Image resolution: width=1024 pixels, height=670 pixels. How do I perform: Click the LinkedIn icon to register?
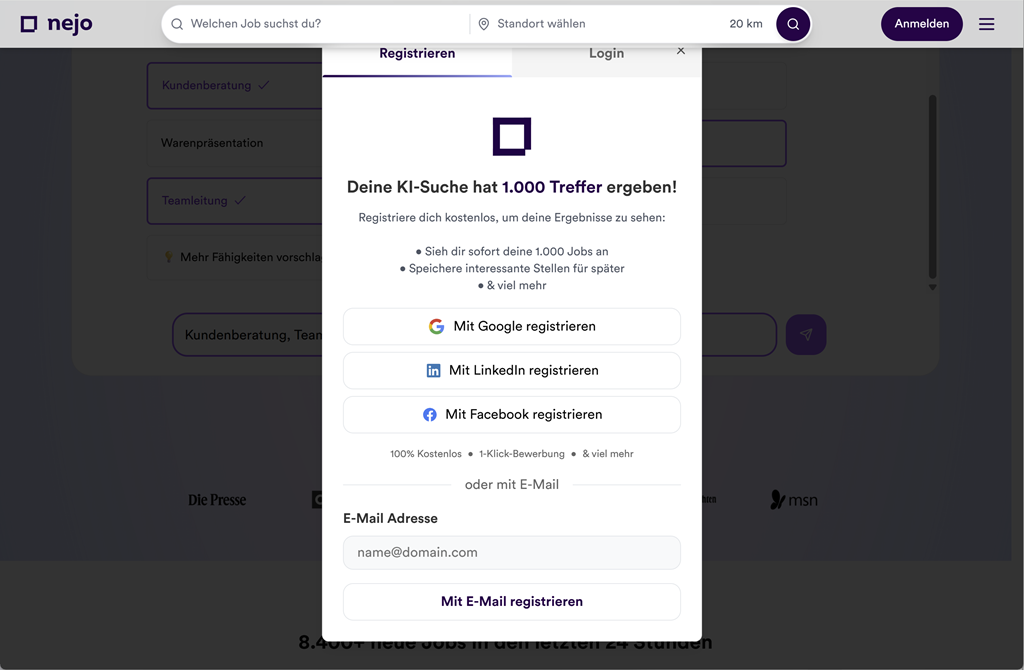(x=433, y=370)
